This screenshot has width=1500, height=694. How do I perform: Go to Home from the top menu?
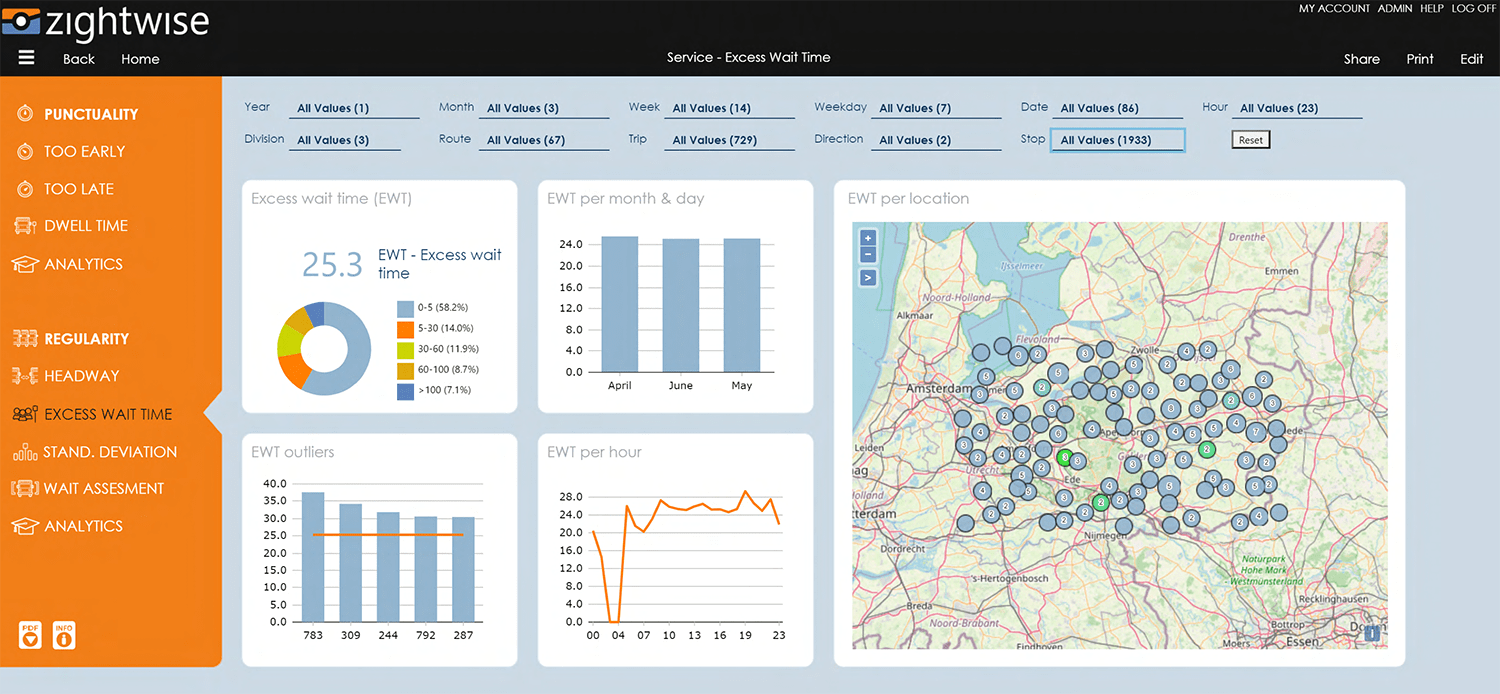pyautogui.click(x=140, y=59)
